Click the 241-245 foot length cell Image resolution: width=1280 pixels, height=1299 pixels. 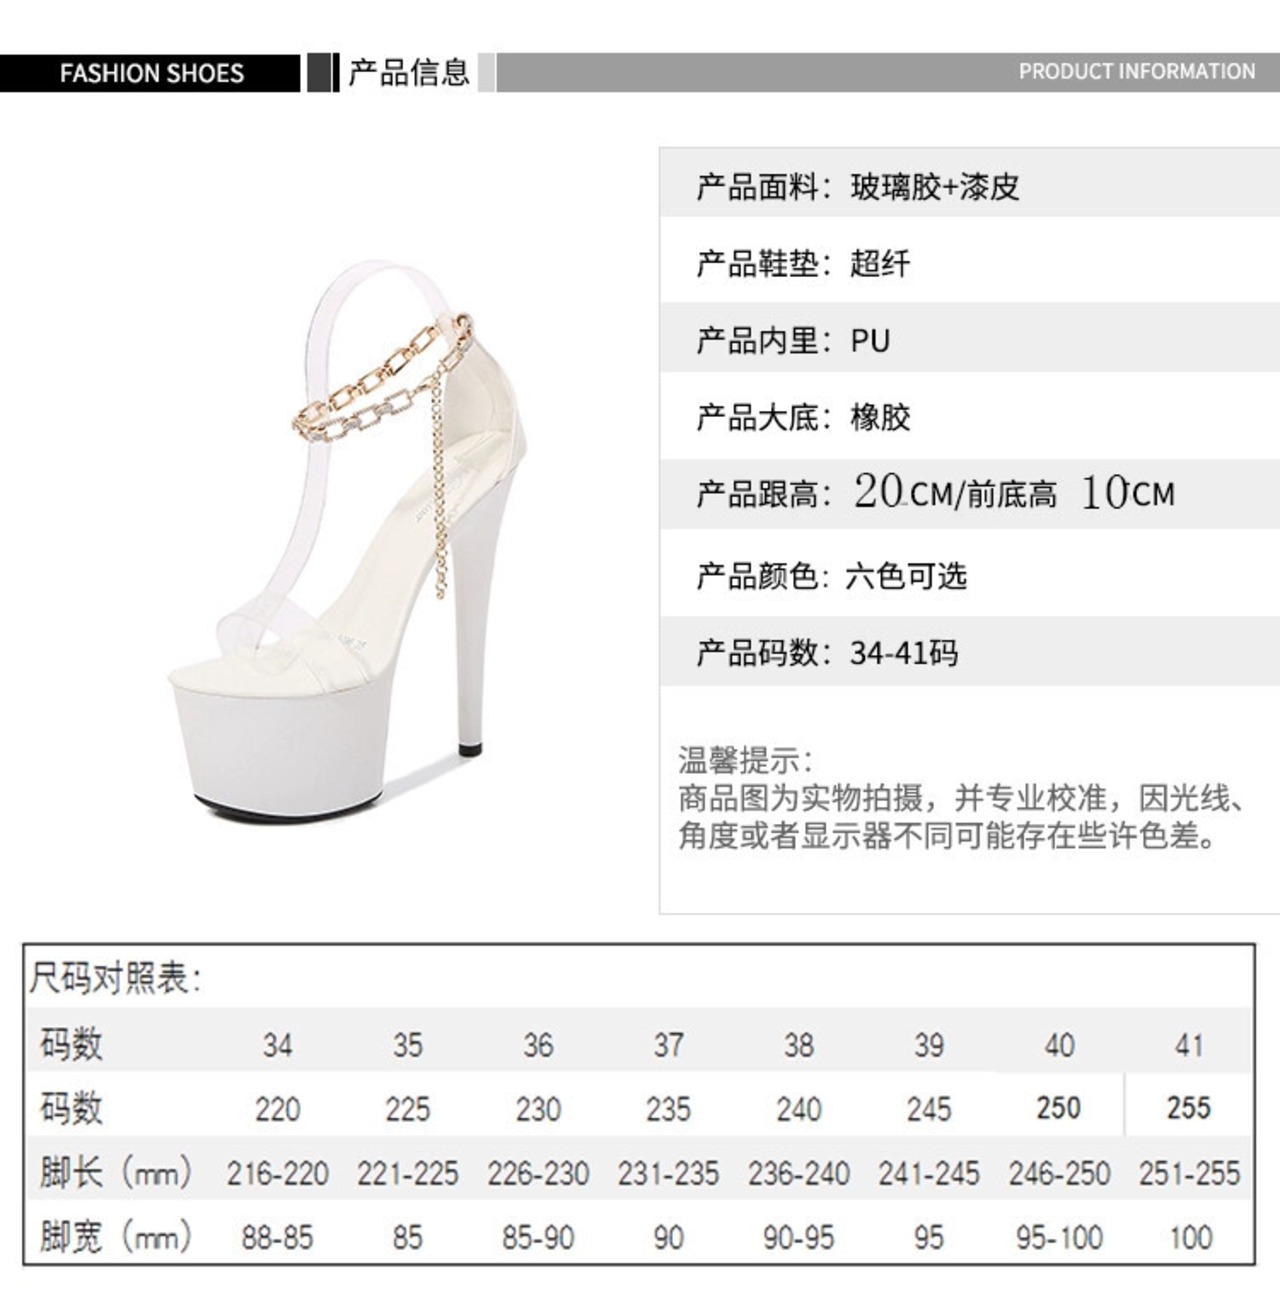[x=928, y=1173]
